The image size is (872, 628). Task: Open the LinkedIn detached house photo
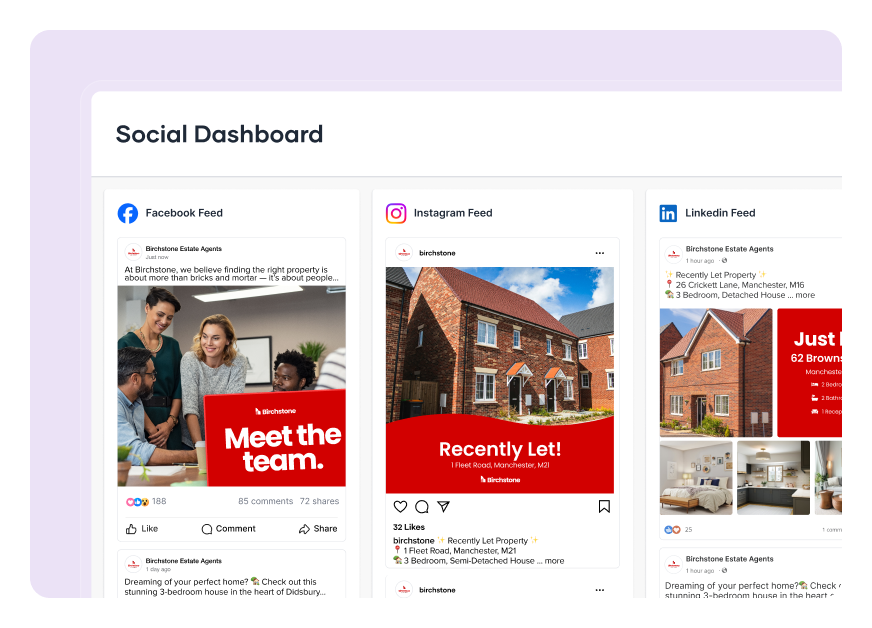(716, 373)
